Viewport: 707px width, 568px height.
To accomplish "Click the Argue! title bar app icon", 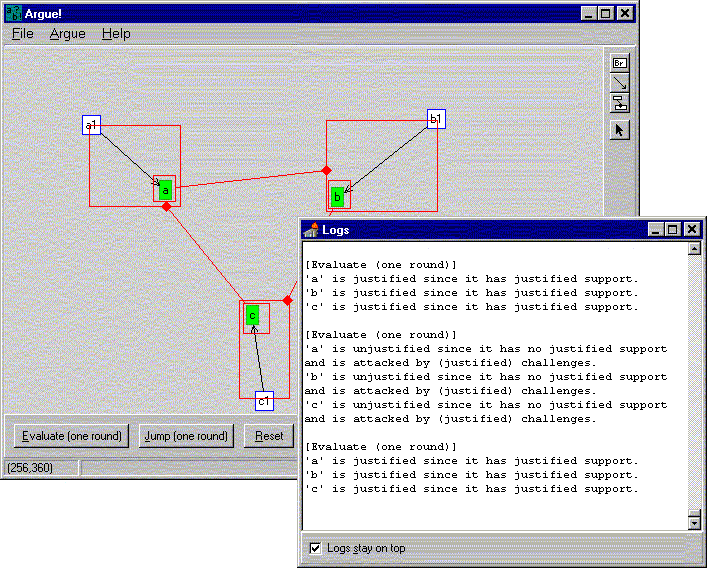I will [14, 13].
